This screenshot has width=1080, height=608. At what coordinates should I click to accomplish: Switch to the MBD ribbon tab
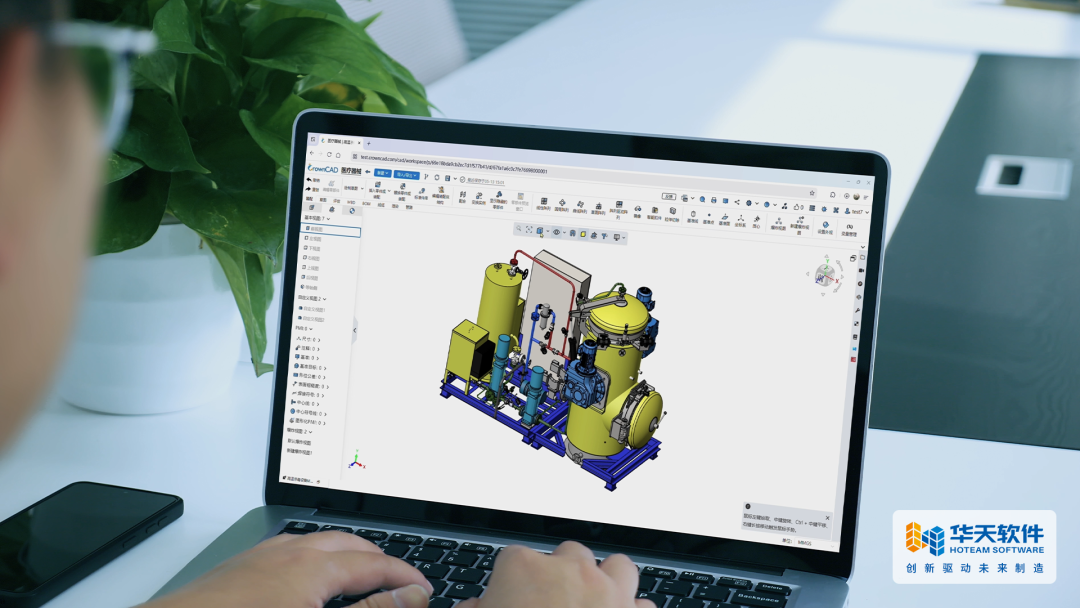tap(351, 202)
